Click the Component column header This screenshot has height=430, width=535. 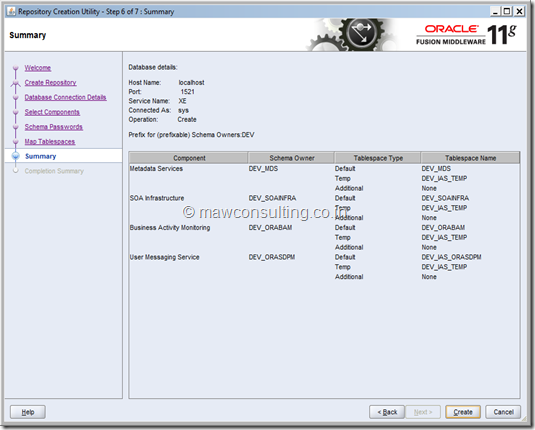(189, 158)
